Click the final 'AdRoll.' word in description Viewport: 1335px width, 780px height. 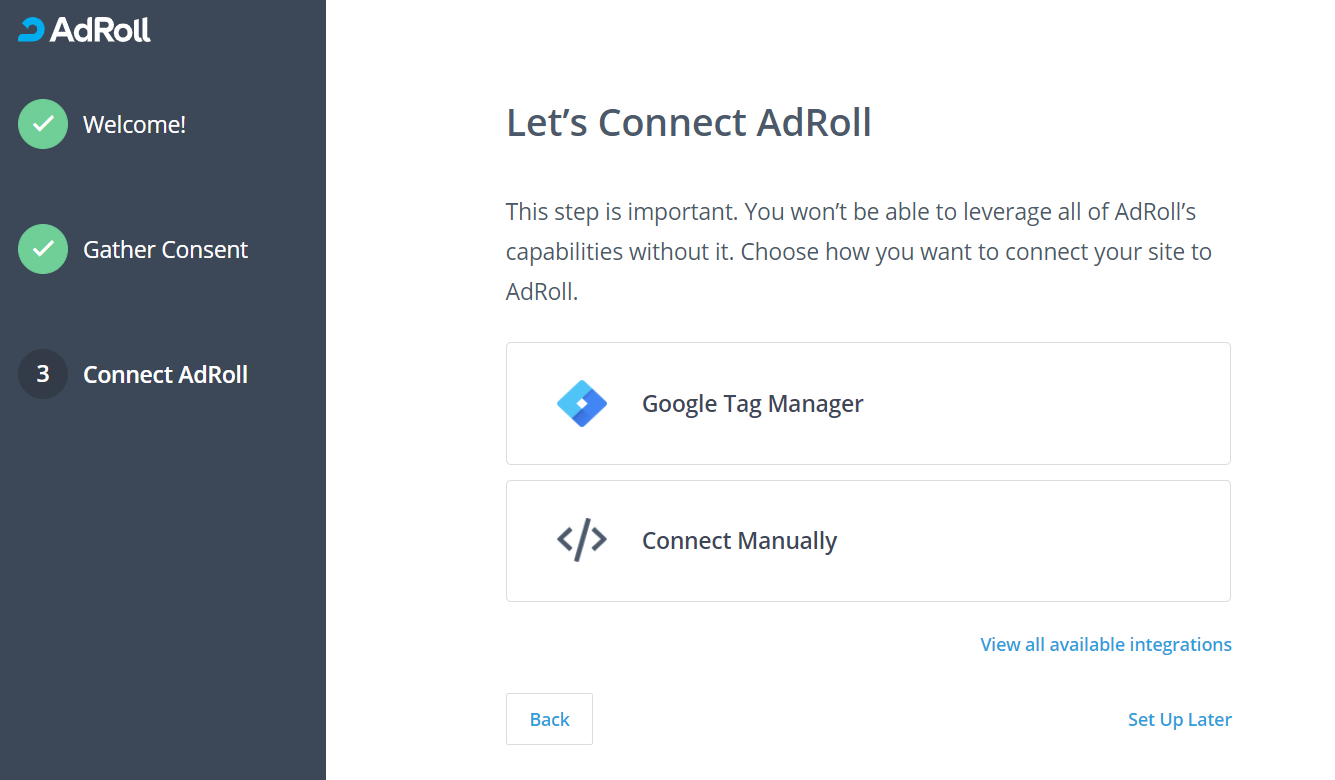click(x=542, y=293)
